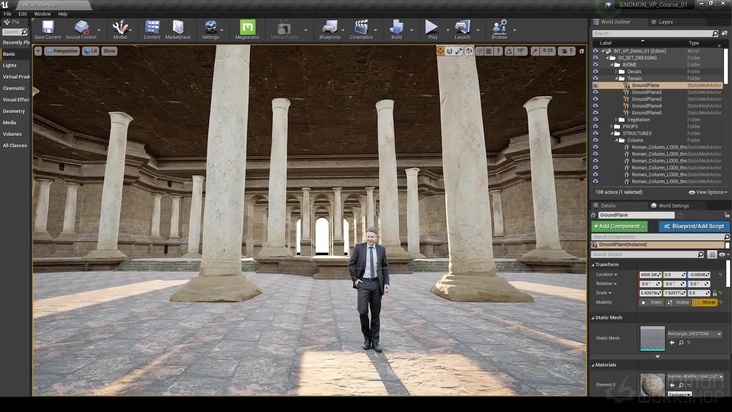Toggle scale snapping icon in viewport
The height and width of the screenshot is (412, 732).
tap(535, 51)
